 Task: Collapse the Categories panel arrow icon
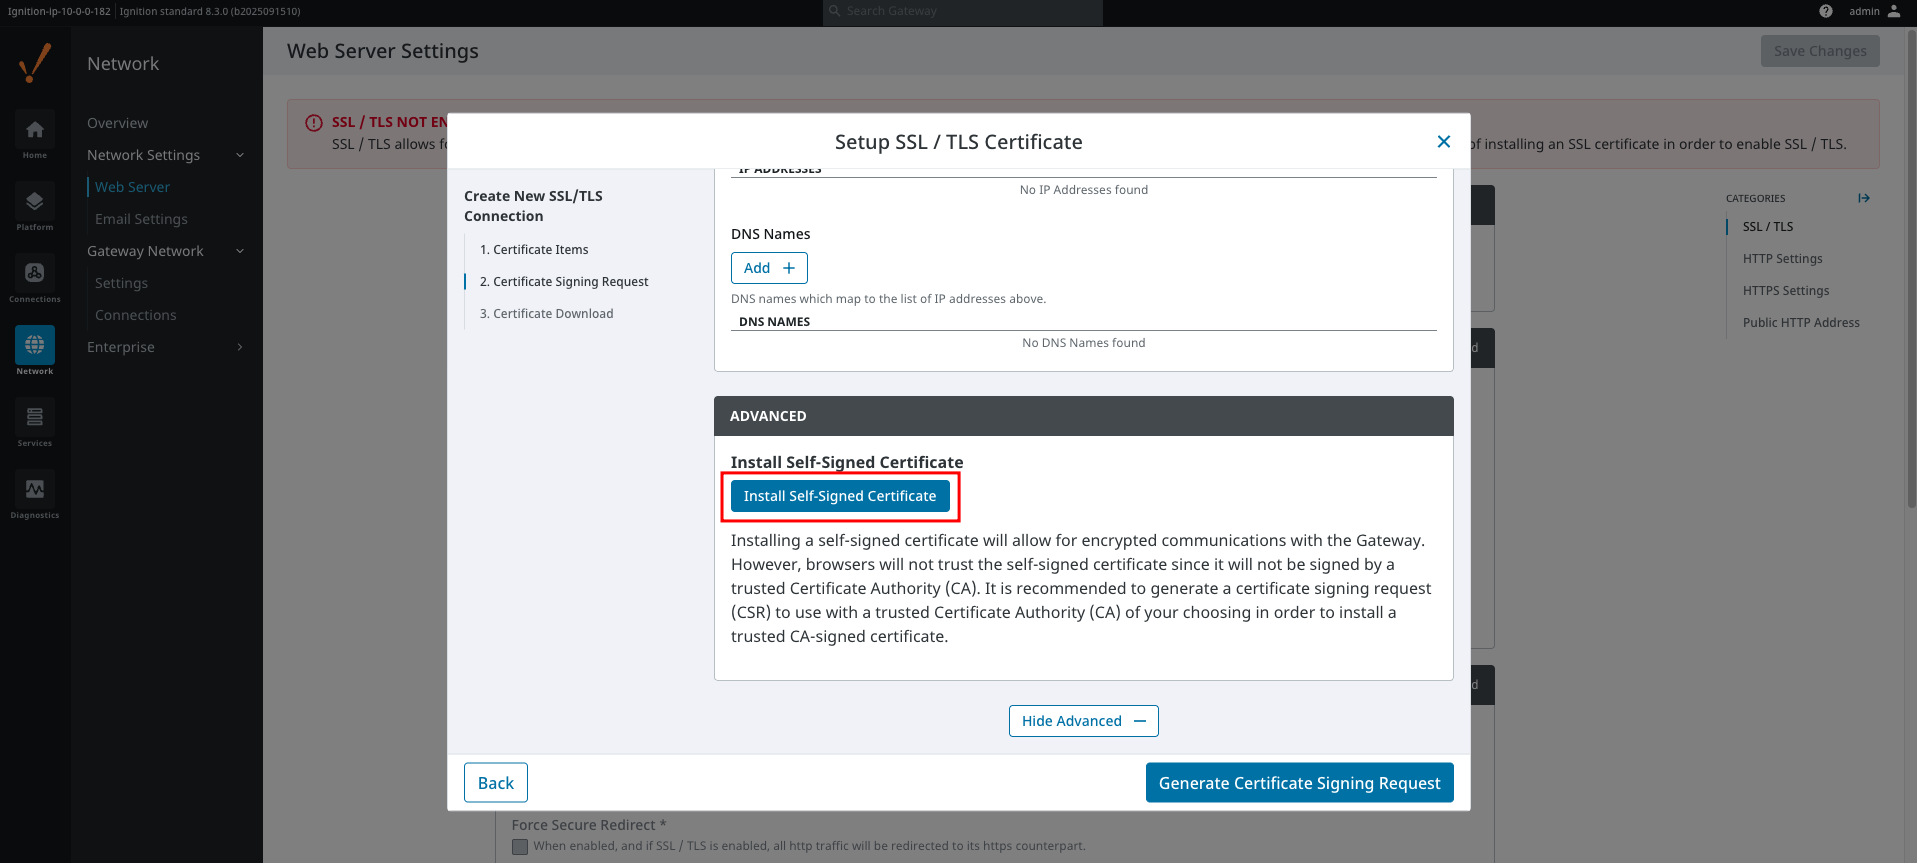(1864, 198)
